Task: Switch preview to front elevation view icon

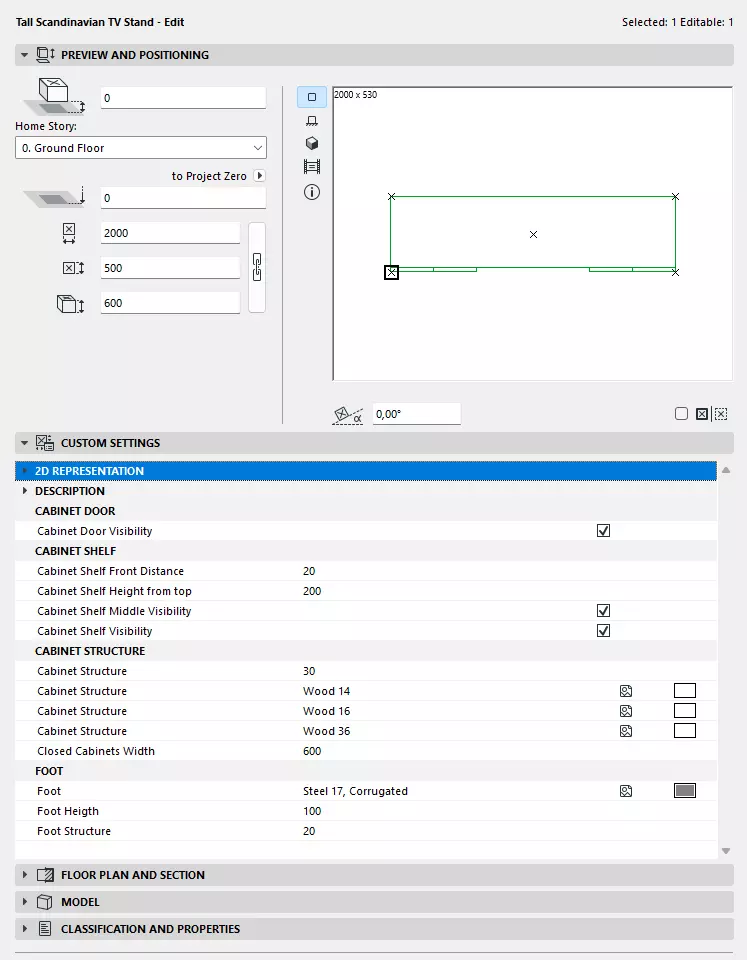Action: point(312,121)
